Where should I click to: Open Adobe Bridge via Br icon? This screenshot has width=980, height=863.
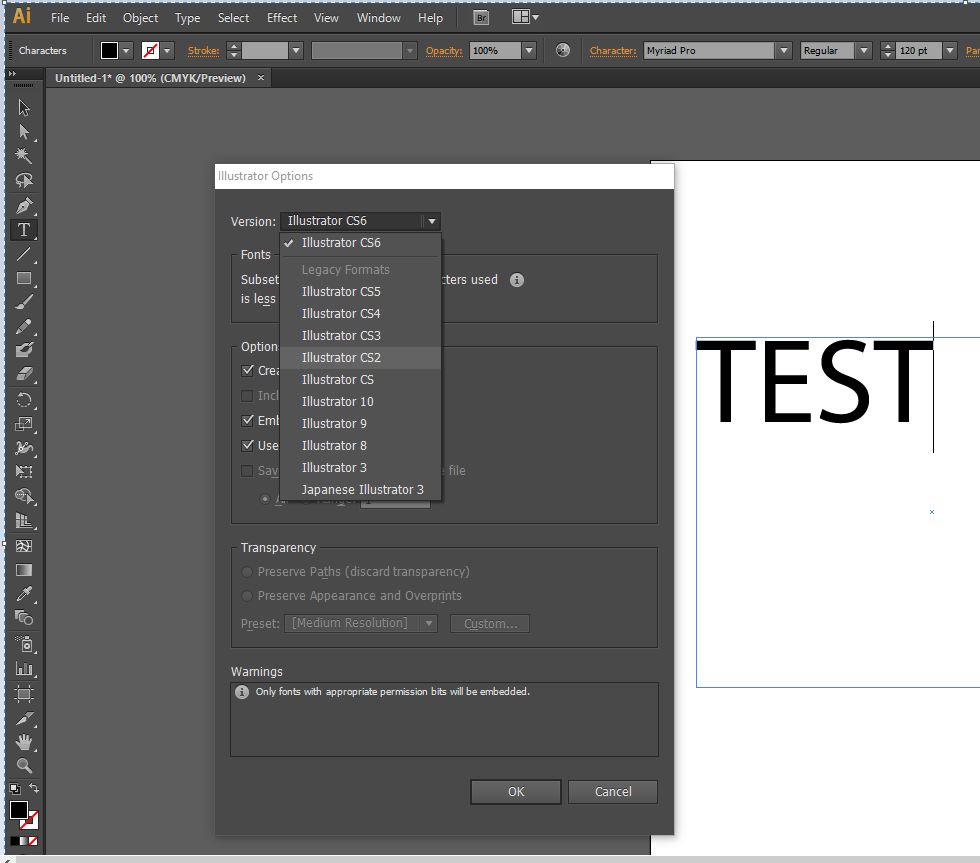pyautogui.click(x=481, y=17)
